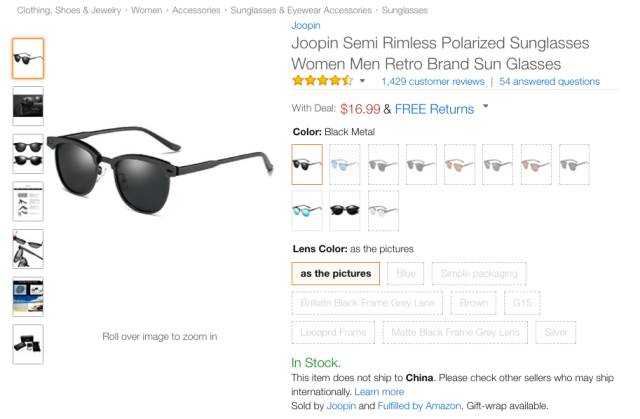Click the Joopin brand link above title
The width and height of the screenshot is (640, 419).
point(306,25)
